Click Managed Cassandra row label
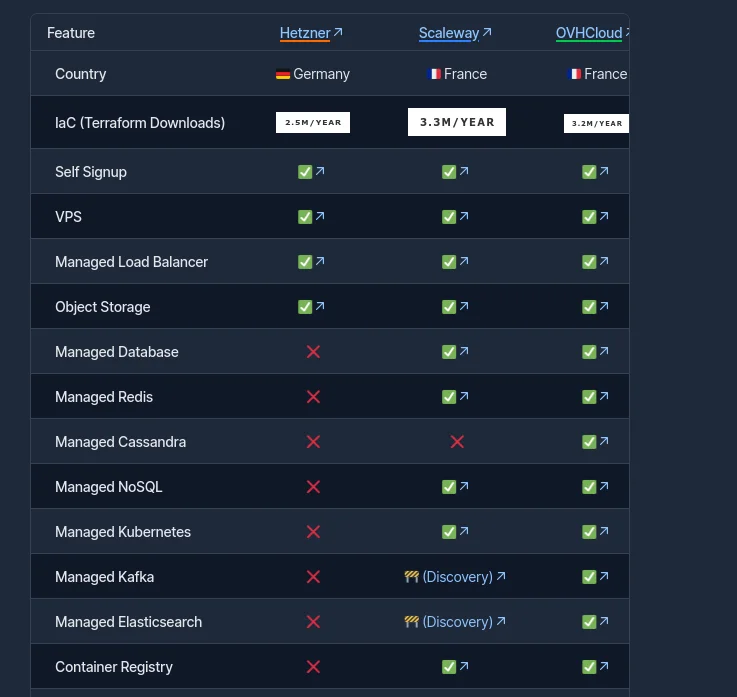Screen dimensions: 737x697 coord(120,442)
